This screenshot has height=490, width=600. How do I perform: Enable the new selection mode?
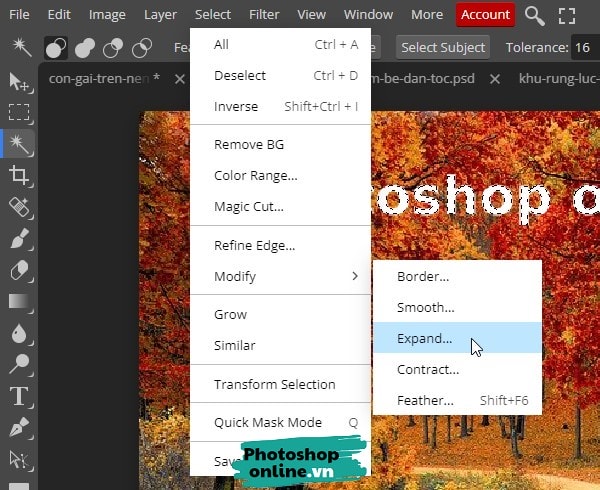click(x=56, y=47)
